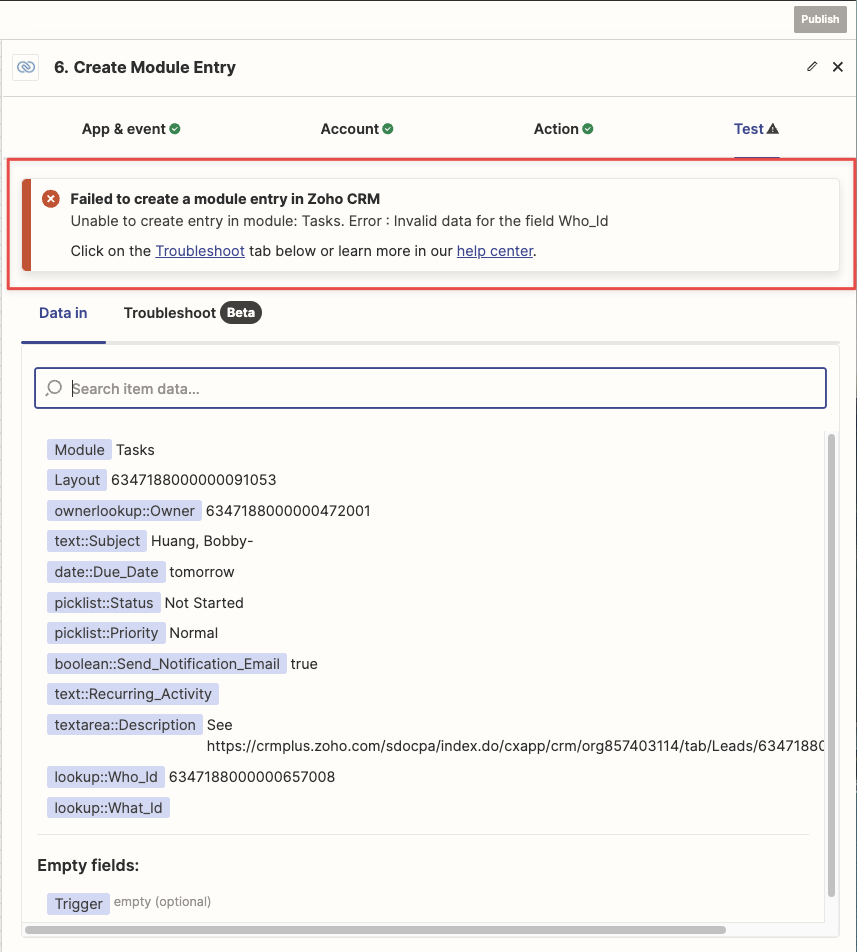Click the Layout value 6347188000000091053
The width and height of the screenshot is (857, 952).
[194, 480]
